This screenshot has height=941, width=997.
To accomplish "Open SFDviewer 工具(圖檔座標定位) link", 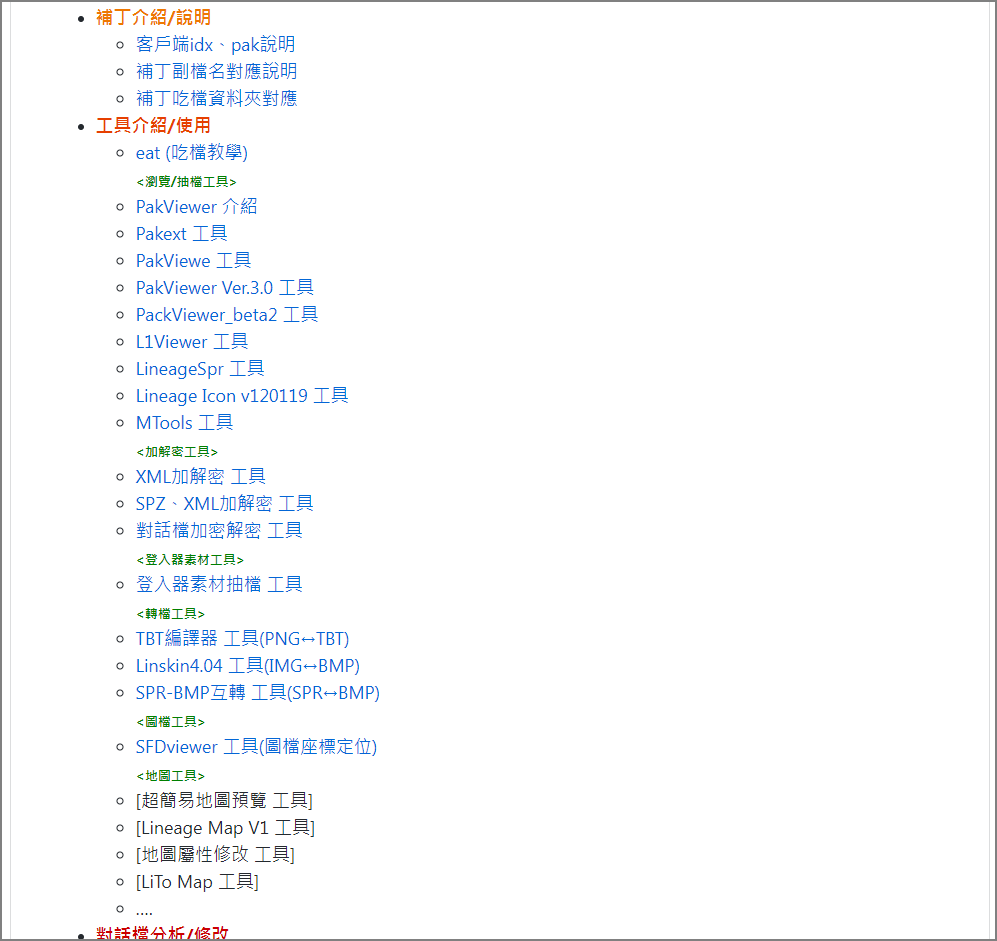I will tap(256, 747).
